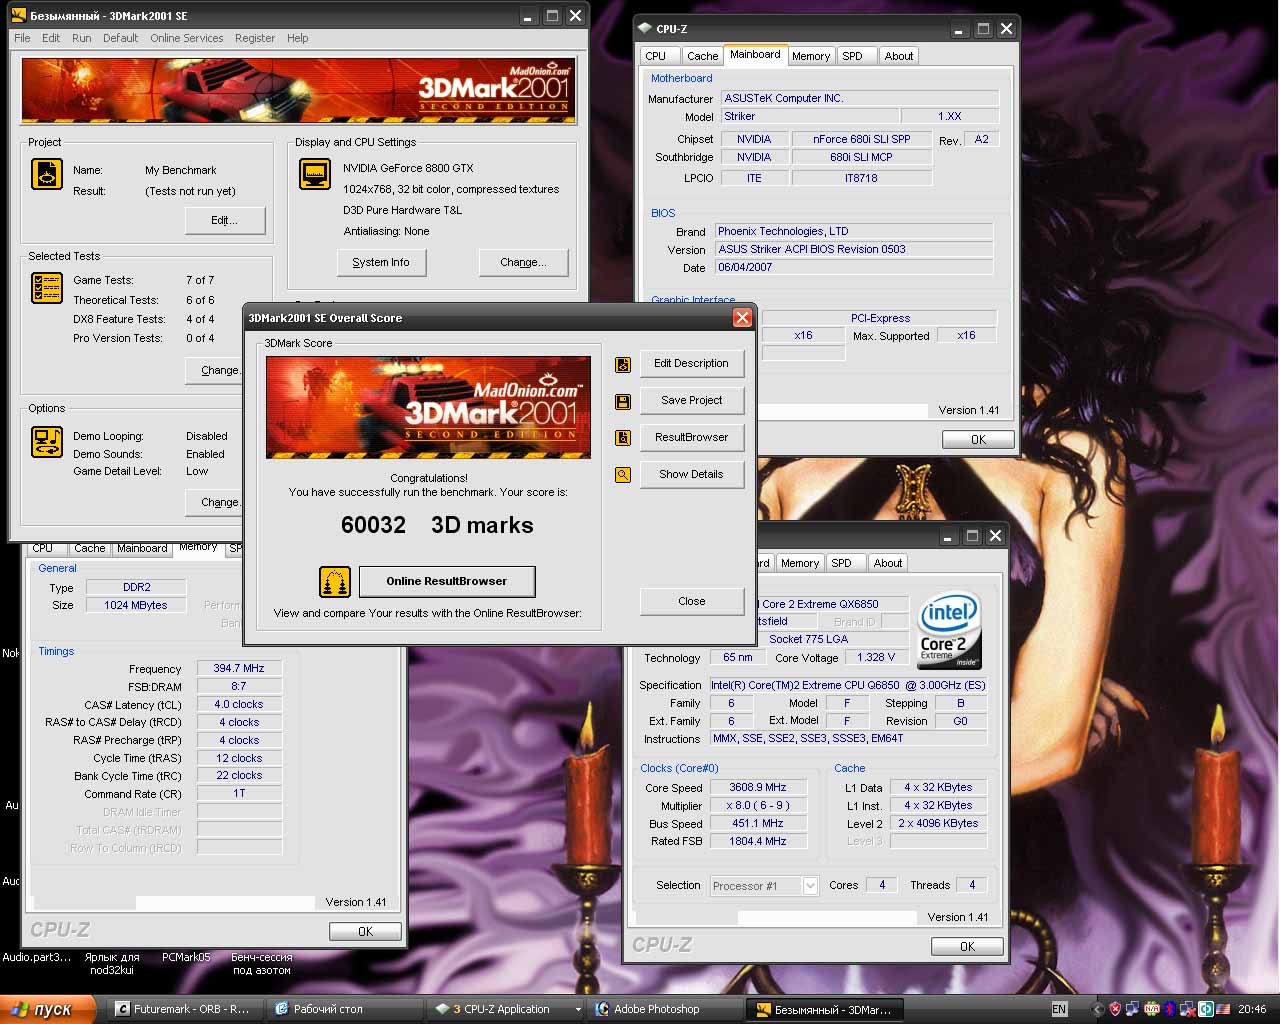Click the teal square tray icon
This screenshot has width=1280, height=1024.
pos(1206,1009)
